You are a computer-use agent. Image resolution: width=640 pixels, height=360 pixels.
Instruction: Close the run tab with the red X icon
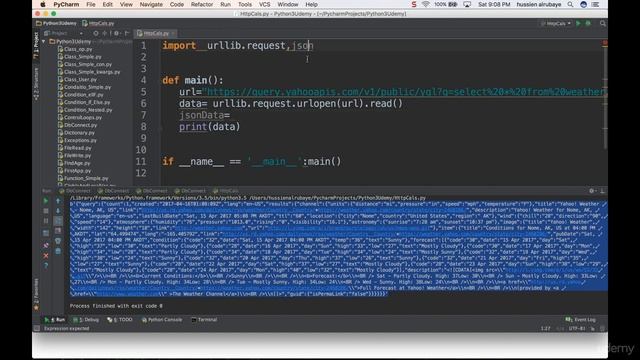coord(46,256)
